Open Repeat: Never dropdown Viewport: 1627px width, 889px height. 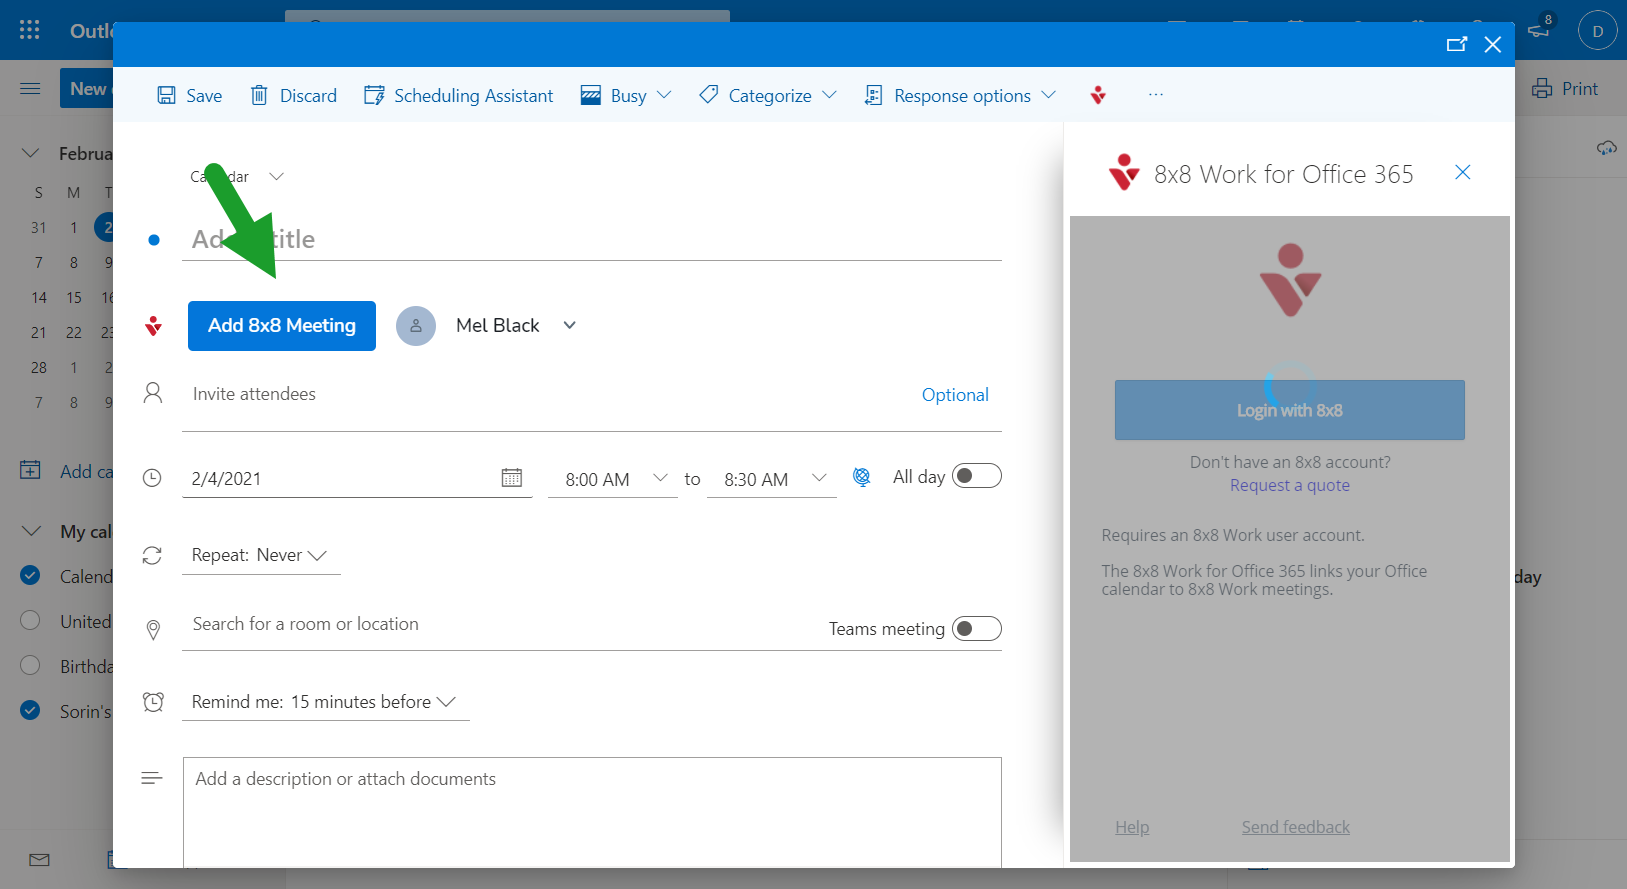click(x=260, y=555)
